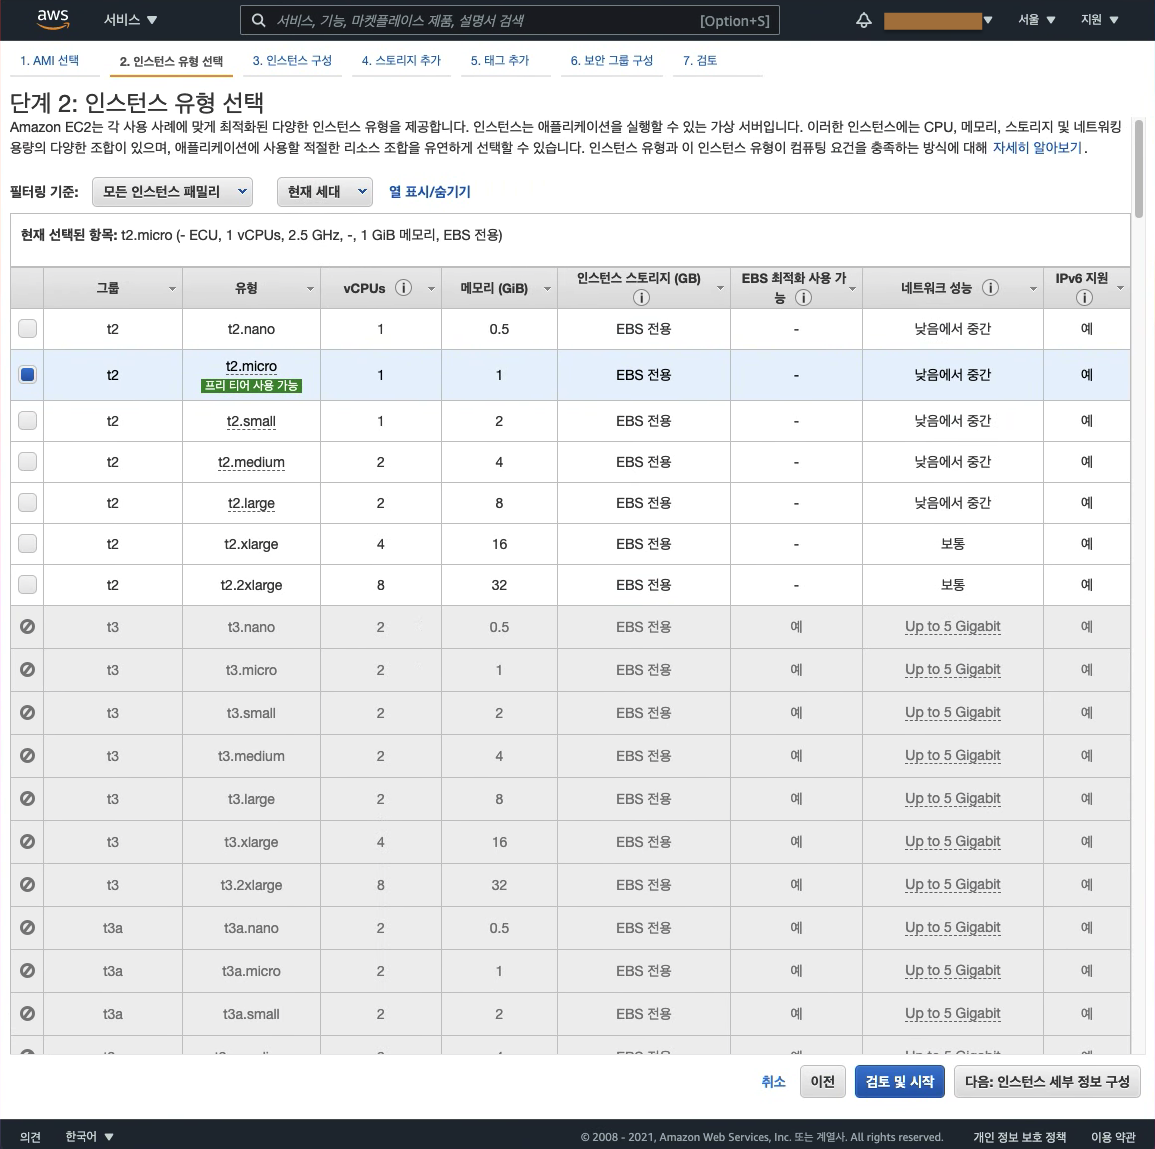Image resolution: width=1155 pixels, height=1149 pixels.
Task: Open 그룹 column sort arrow
Action: [x=172, y=289]
